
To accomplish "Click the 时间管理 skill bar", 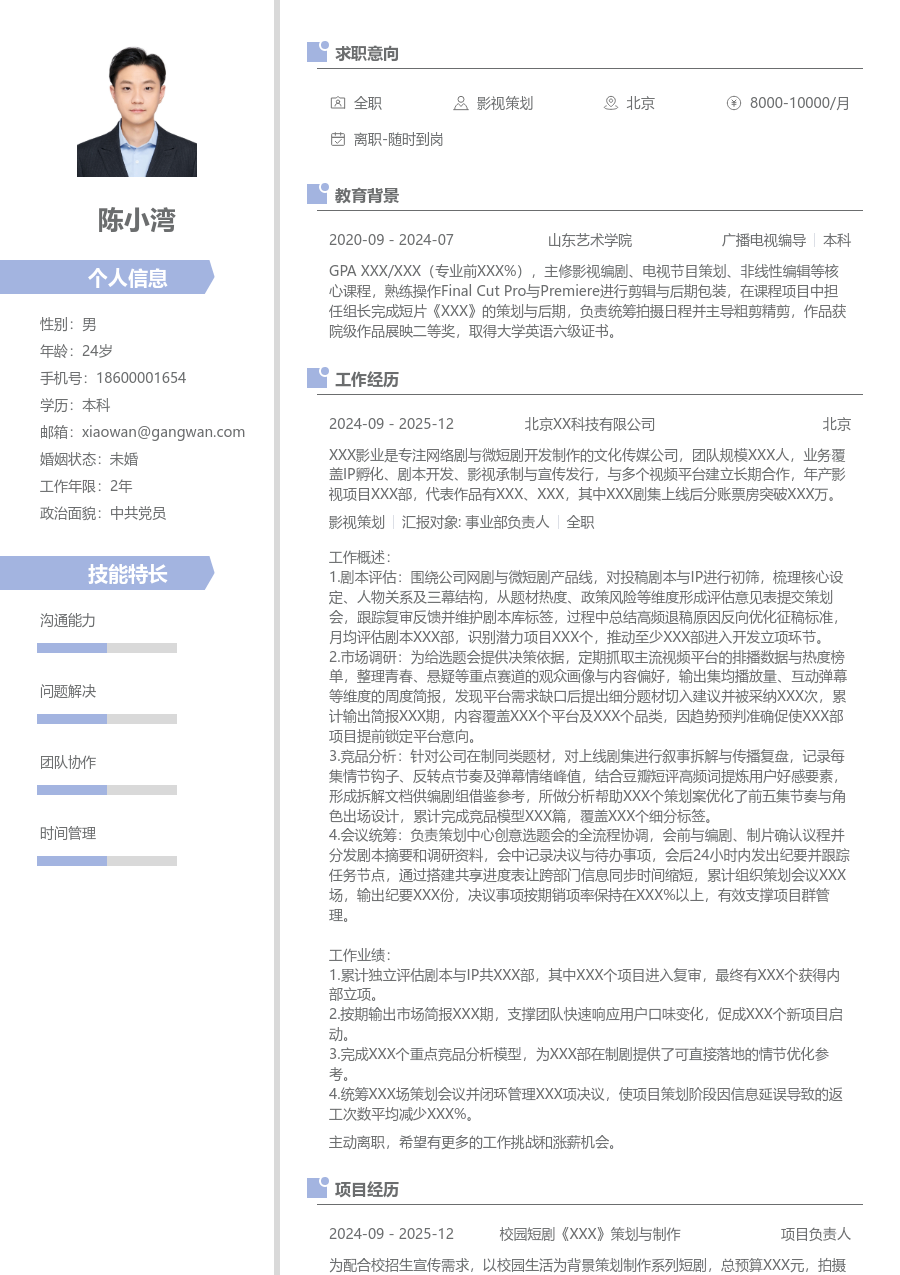I will pyautogui.click(x=107, y=861).
